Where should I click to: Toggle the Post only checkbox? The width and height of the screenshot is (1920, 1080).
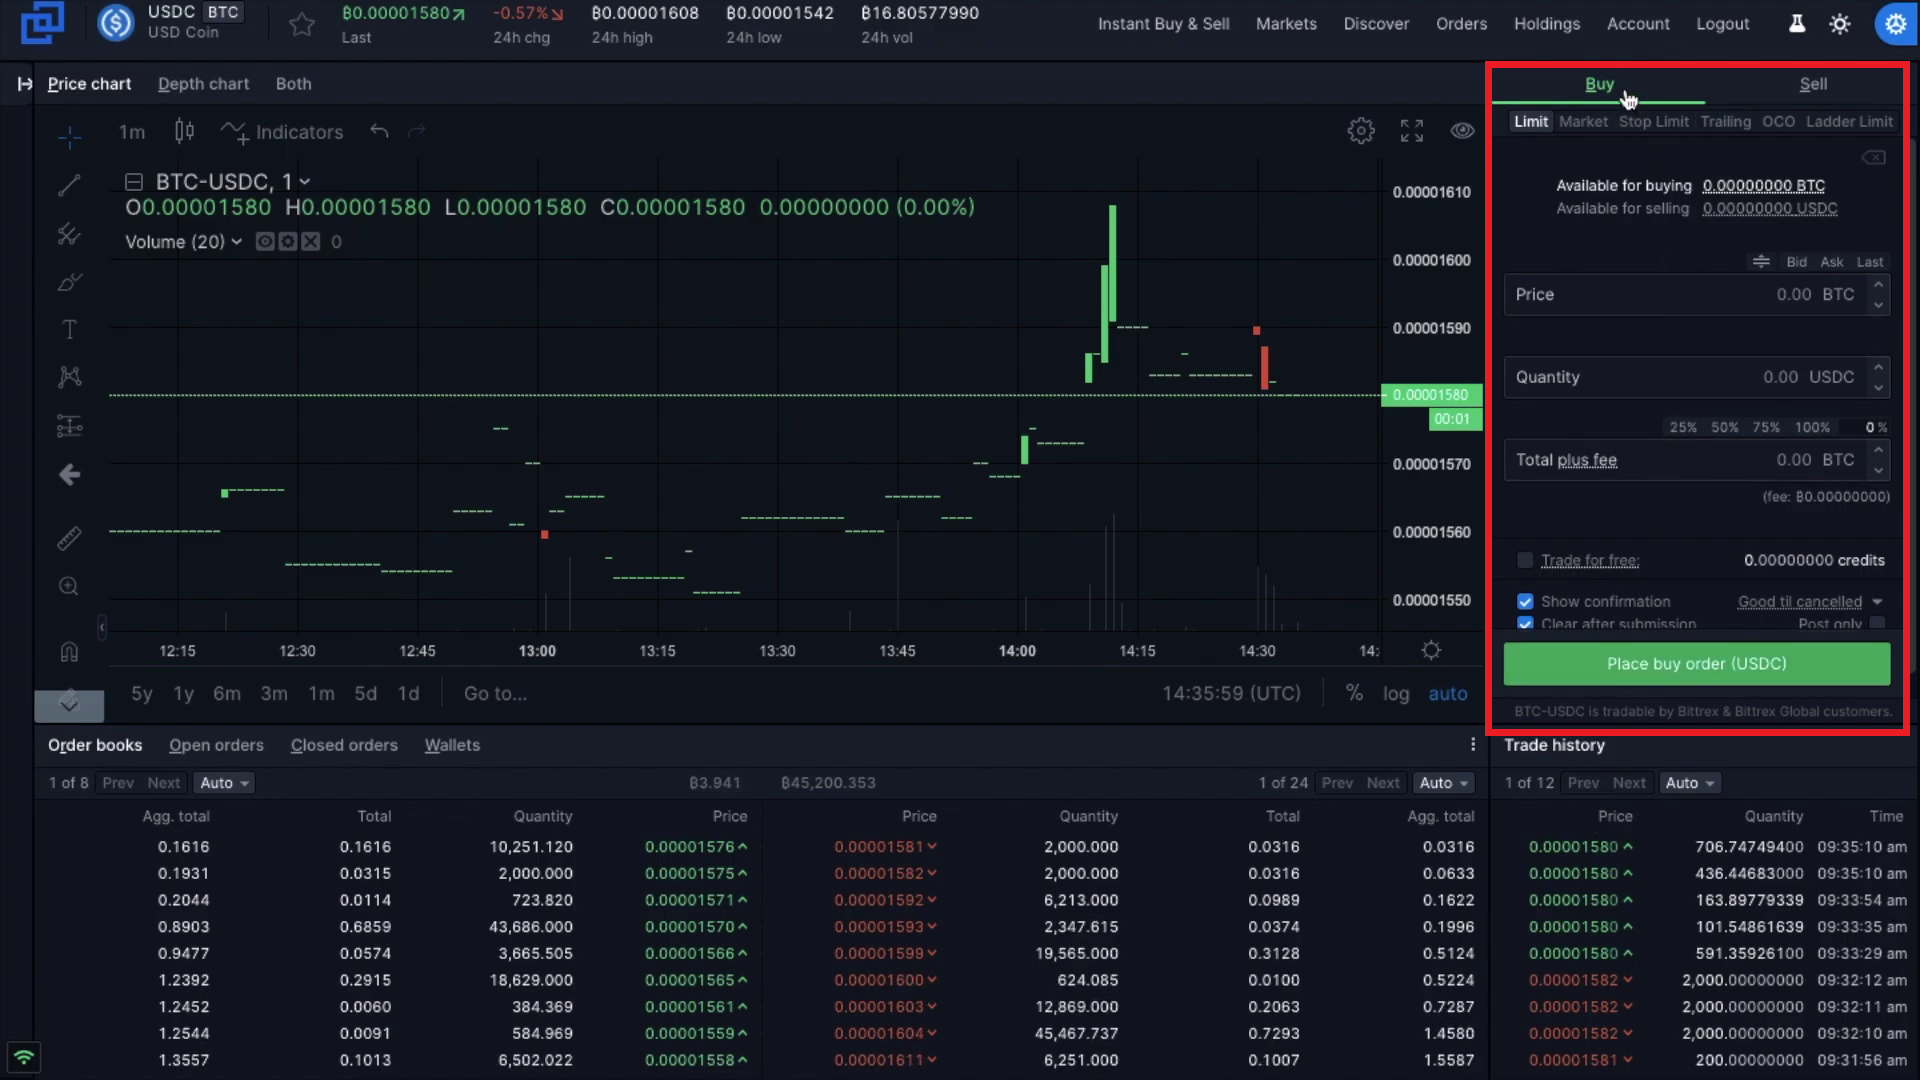point(1878,623)
